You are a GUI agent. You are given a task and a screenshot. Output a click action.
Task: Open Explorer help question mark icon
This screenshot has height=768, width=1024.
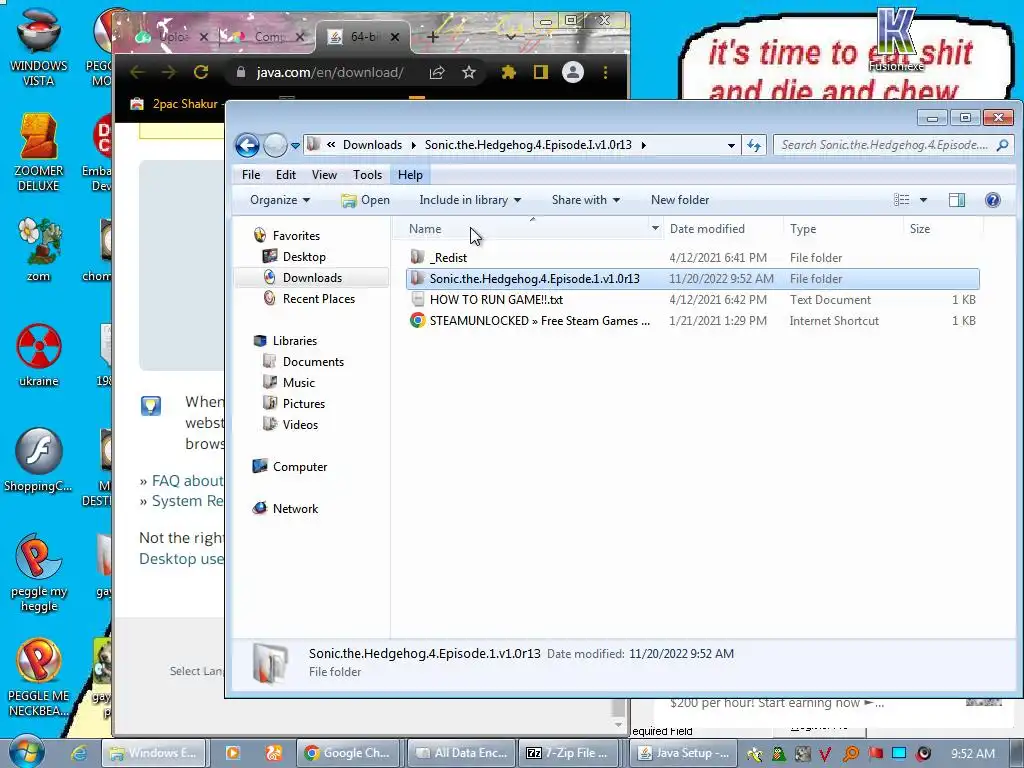click(992, 200)
